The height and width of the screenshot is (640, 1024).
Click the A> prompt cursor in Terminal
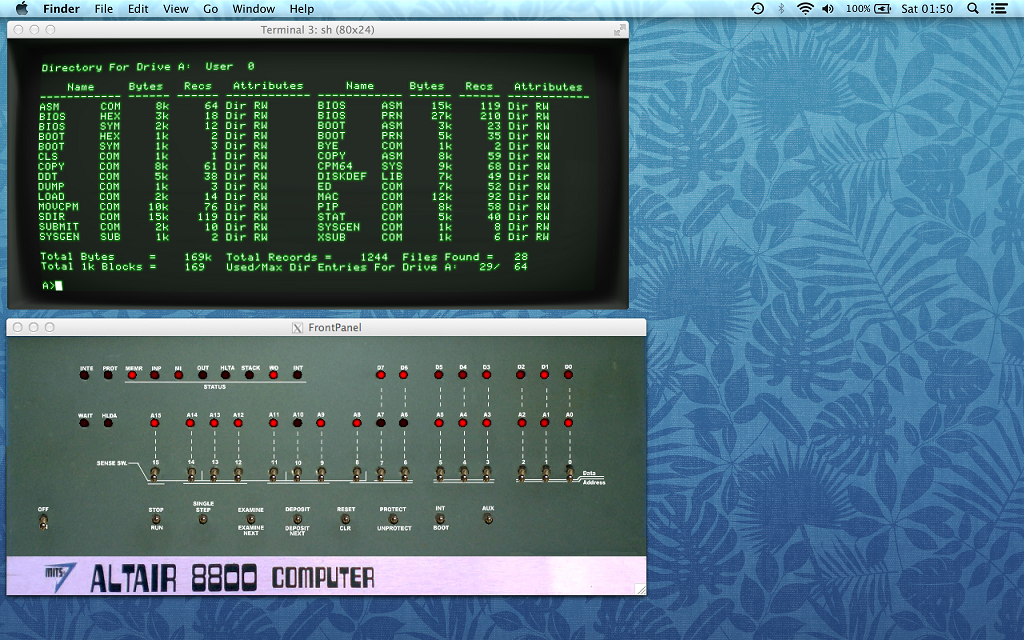(x=59, y=285)
